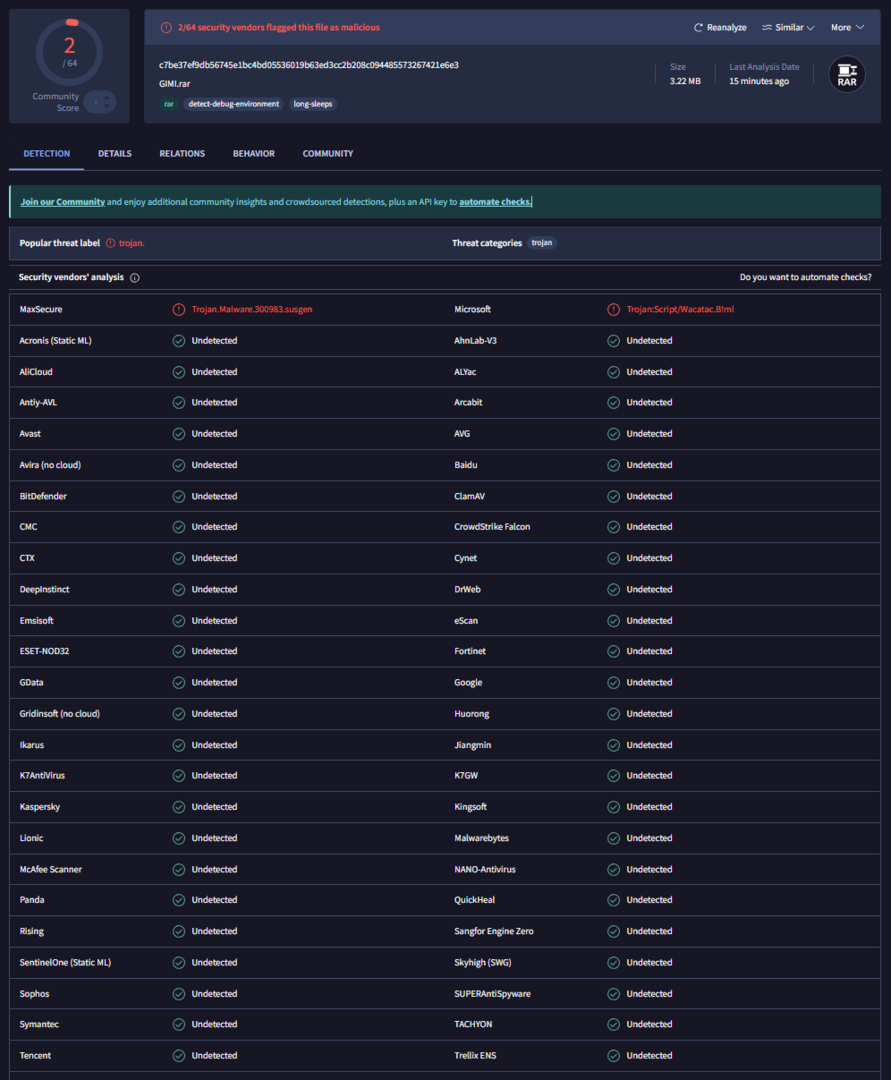Click the file name GIMI.rar
891x1080 pixels.
click(x=174, y=83)
